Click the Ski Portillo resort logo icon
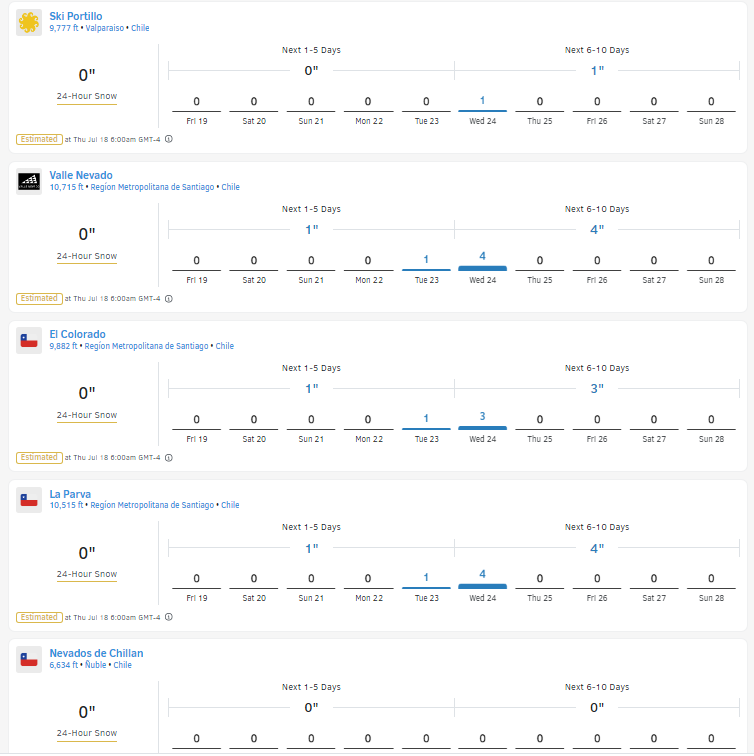Viewport: 754px width, 756px height. tap(29, 22)
